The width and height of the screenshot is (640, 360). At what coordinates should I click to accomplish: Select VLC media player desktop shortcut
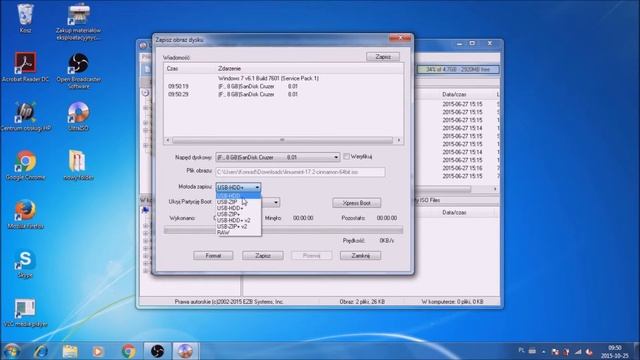click(25, 313)
